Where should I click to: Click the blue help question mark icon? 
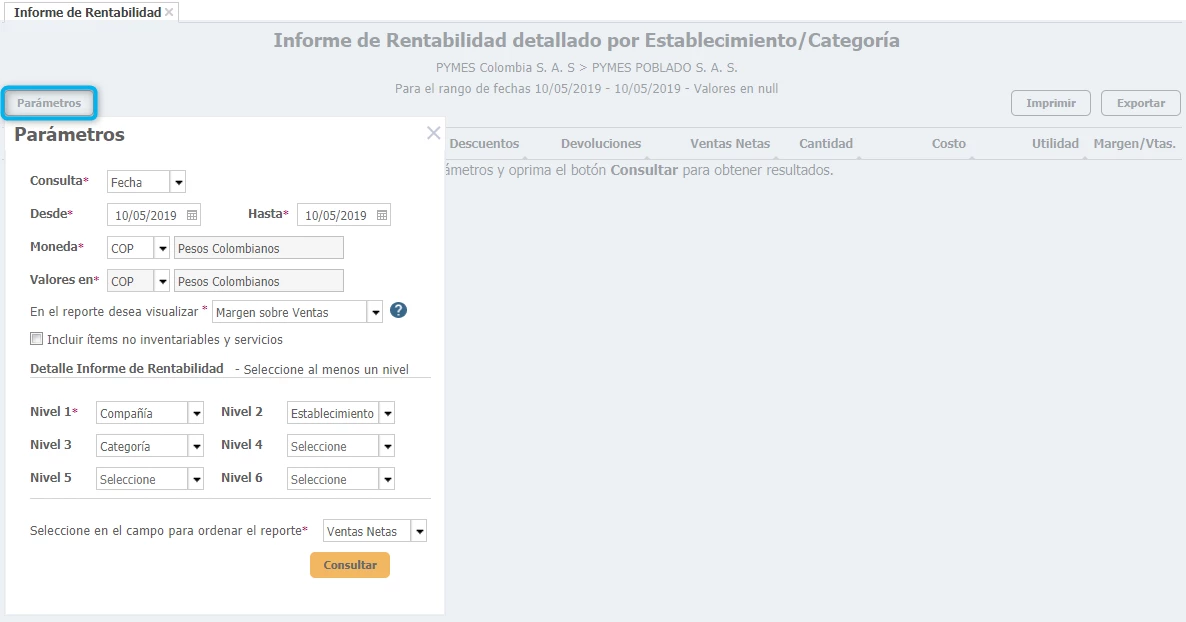398,311
